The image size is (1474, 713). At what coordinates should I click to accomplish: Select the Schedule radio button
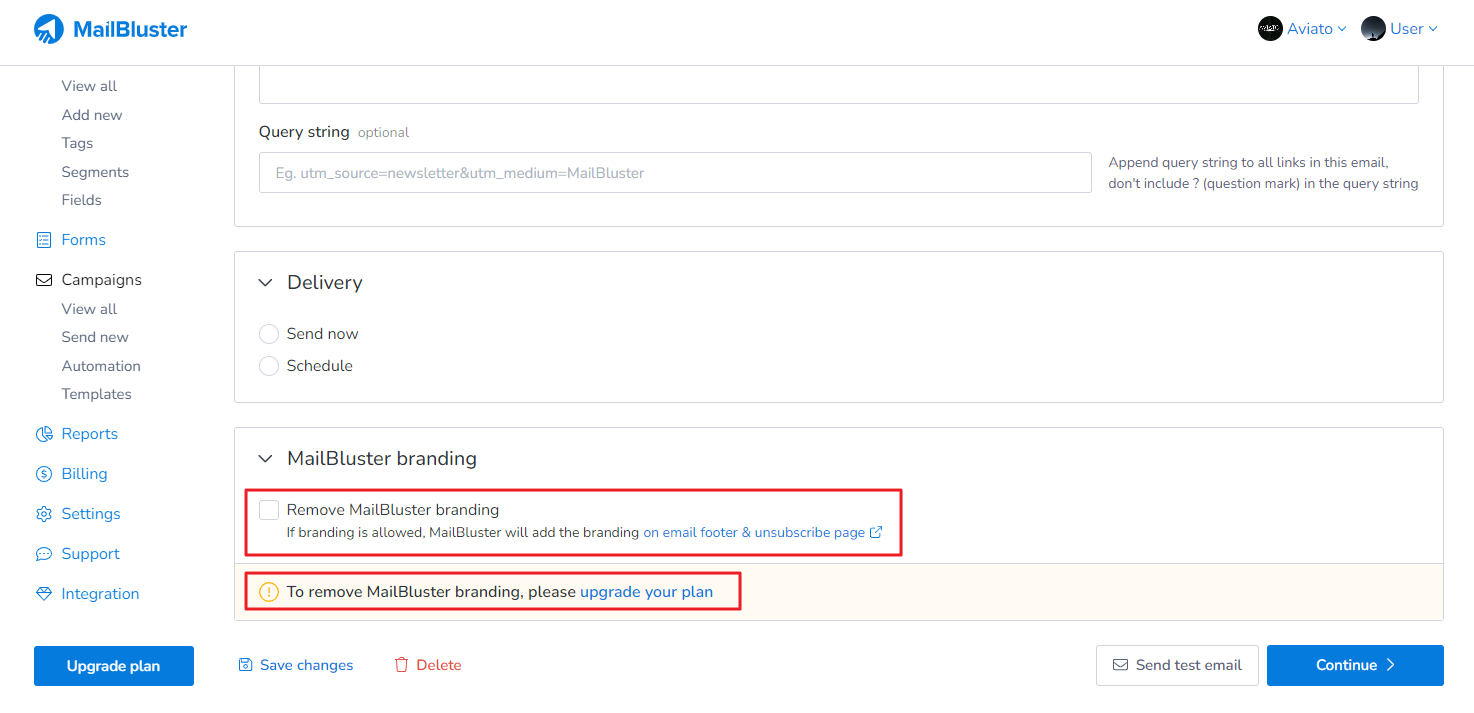(269, 366)
